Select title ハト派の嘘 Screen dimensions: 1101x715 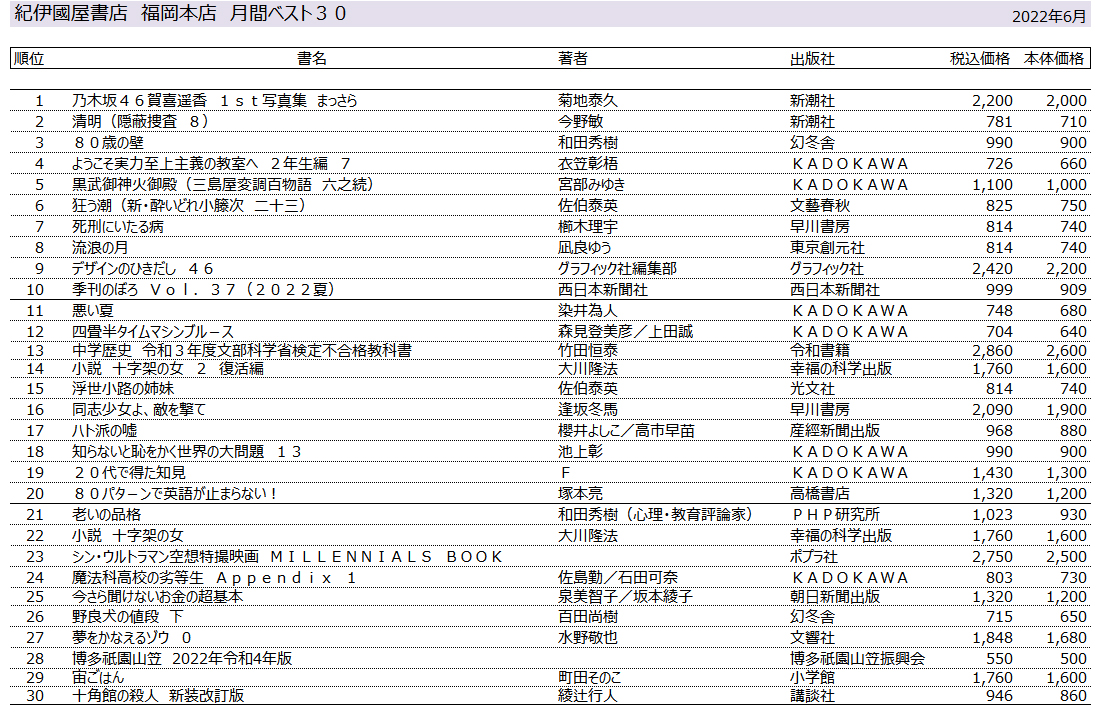click(x=105, y=430)
